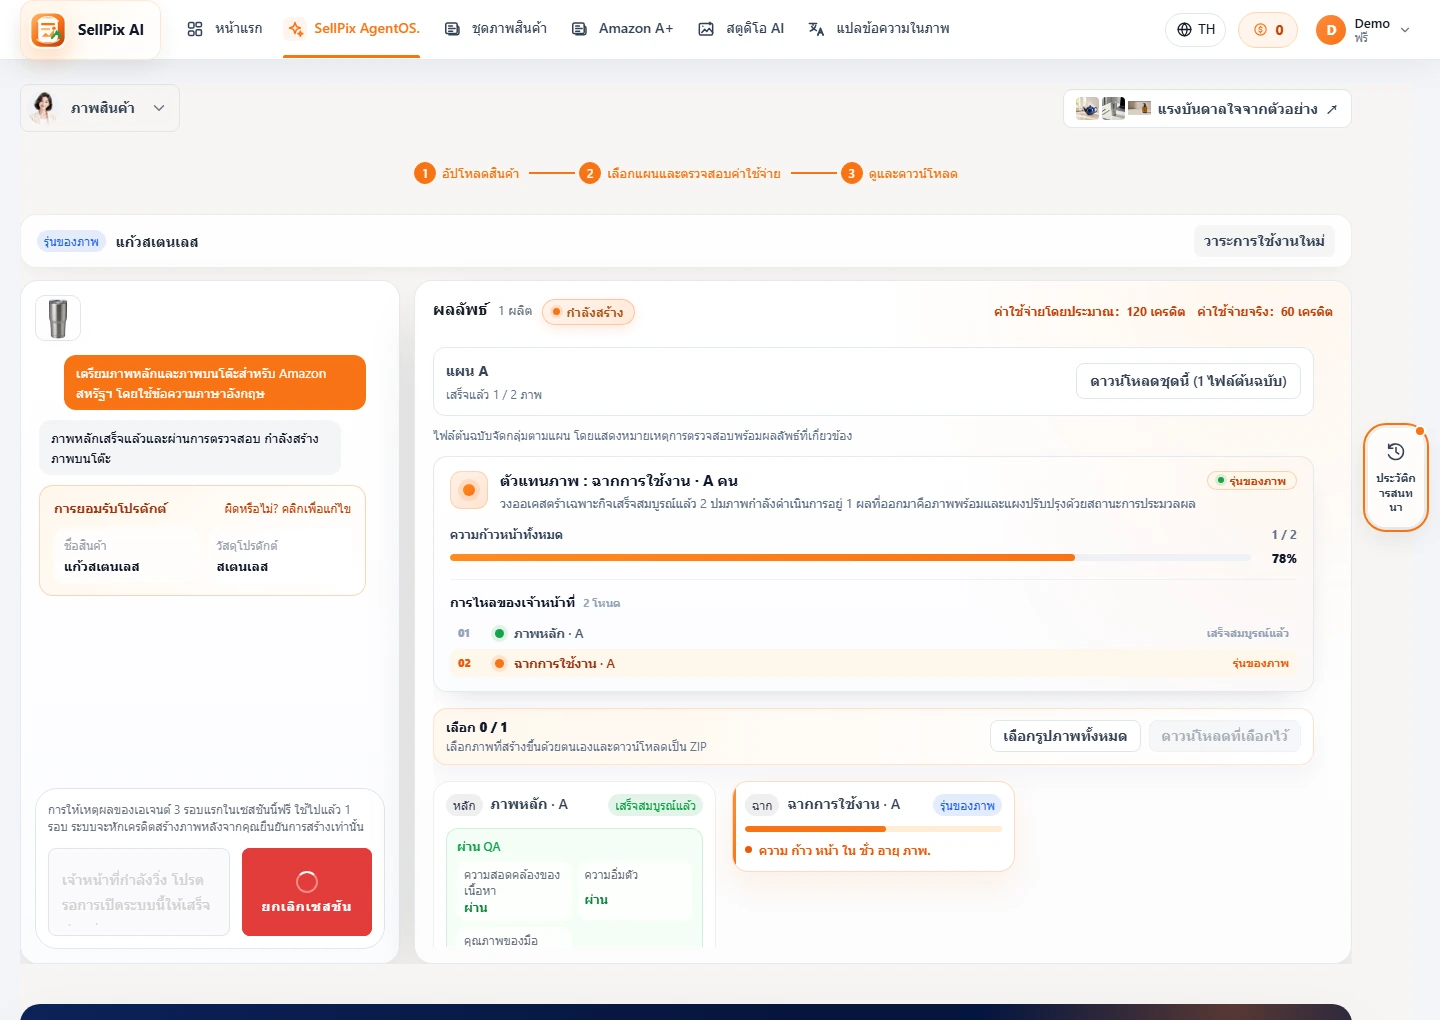1440x1020 pixels.
Task: Click the ผ่าน QA label
Action: coord(479,846)
